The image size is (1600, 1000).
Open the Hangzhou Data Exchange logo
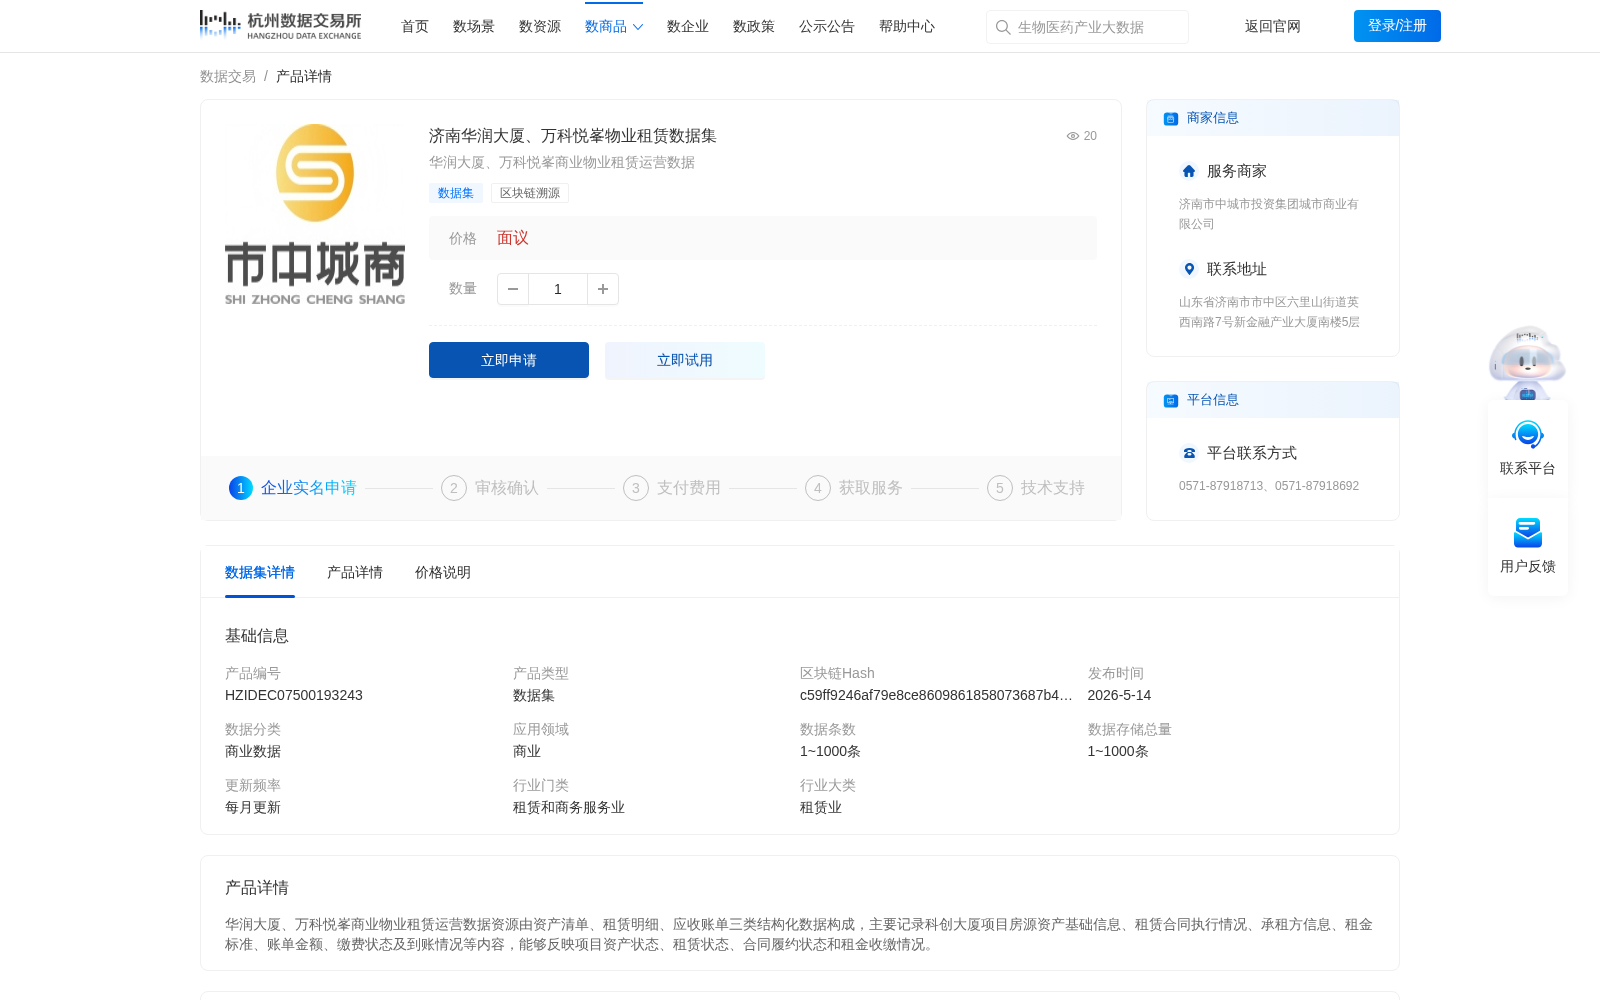tap(281, 25)
